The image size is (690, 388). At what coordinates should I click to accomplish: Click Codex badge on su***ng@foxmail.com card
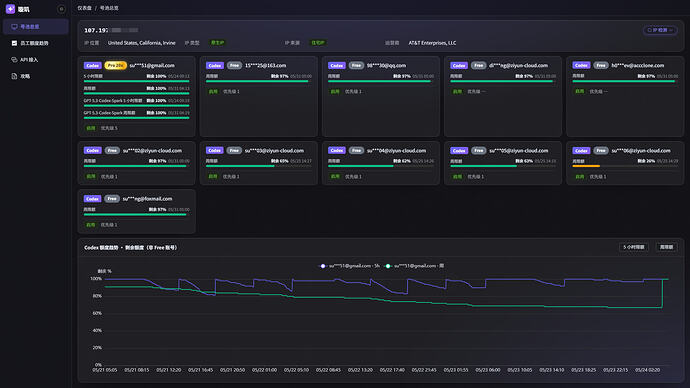click(x=92, y=199)
